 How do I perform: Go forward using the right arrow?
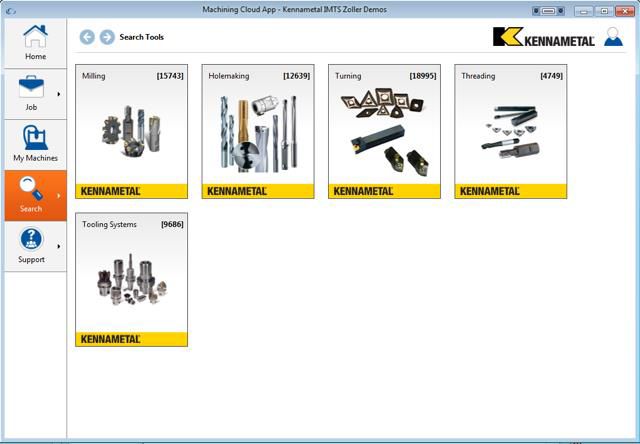107,37
